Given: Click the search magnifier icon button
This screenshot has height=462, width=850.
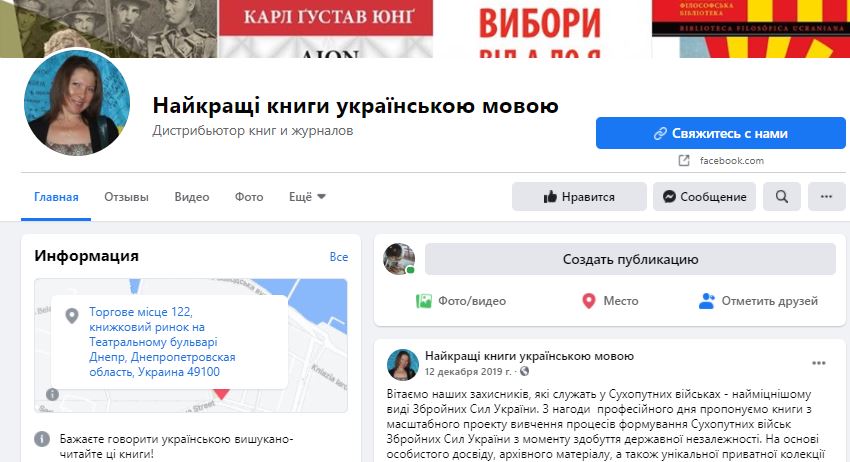Looking at the screenshot, I should coord(781,196).
